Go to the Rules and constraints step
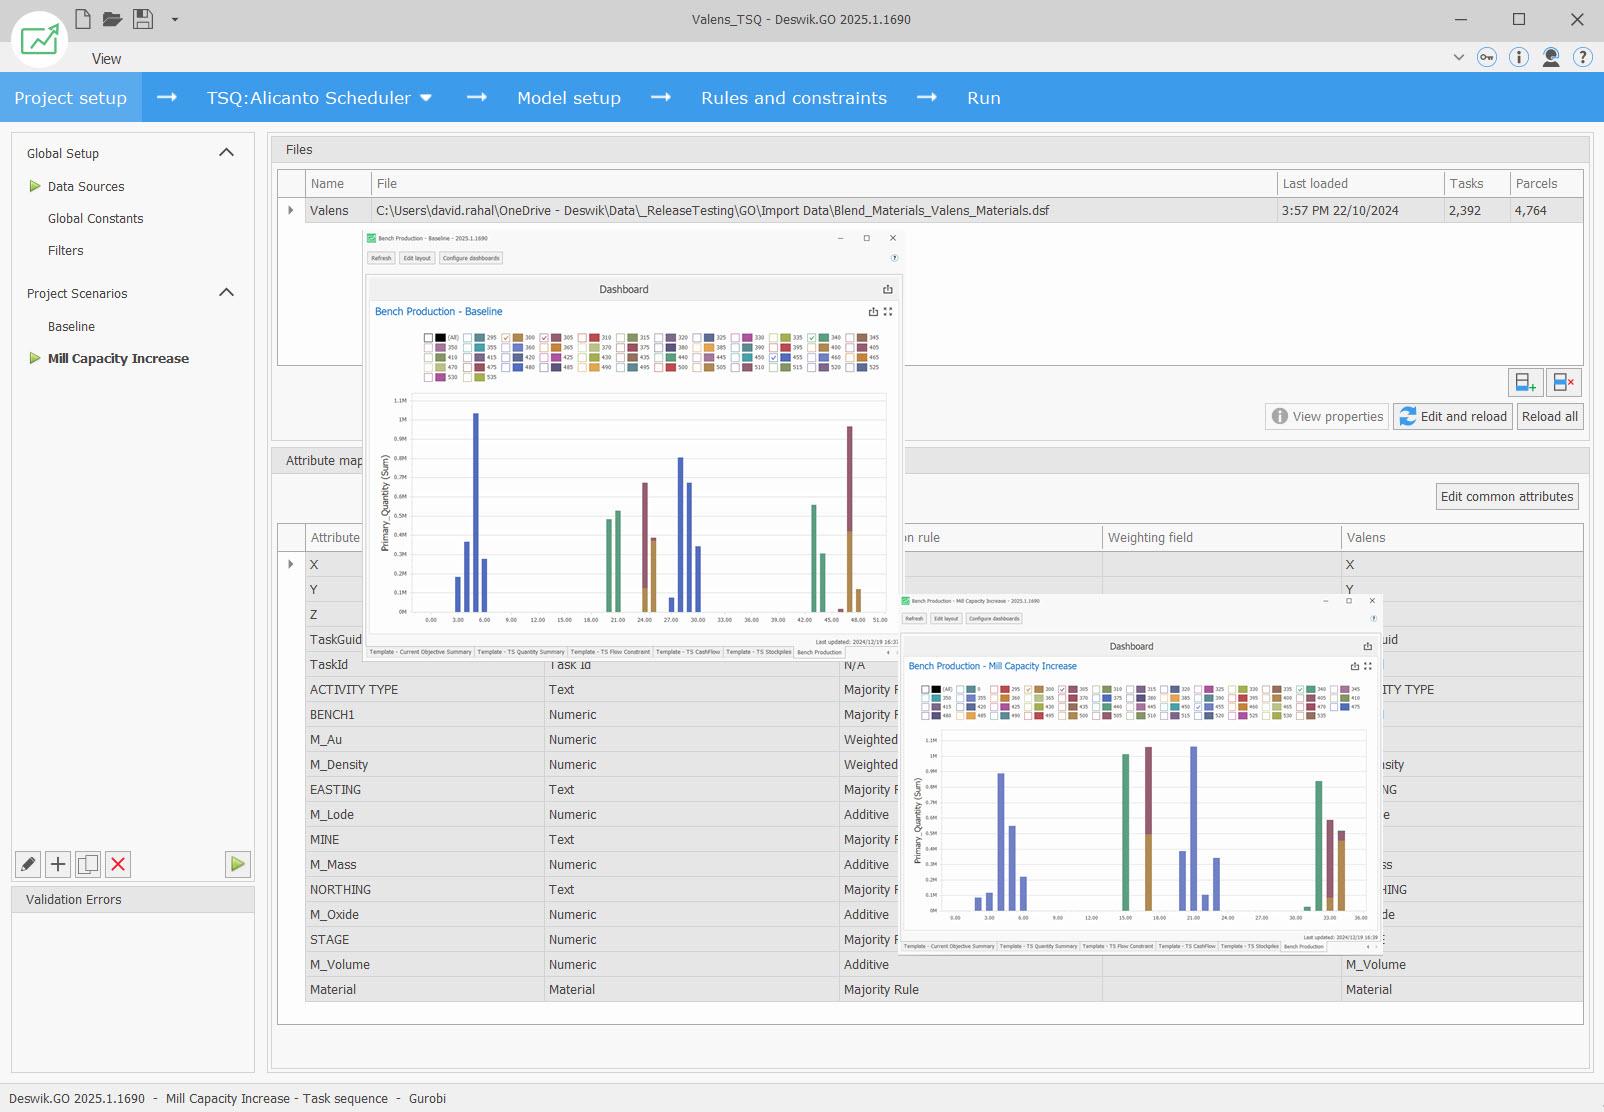 (794, 98)
